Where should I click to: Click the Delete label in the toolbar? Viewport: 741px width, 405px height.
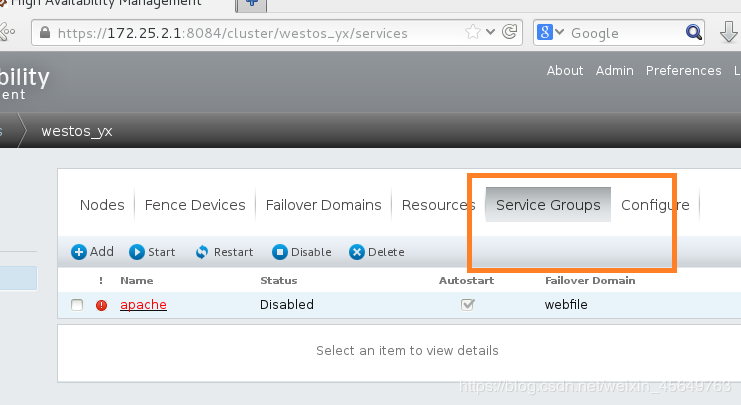click(386, 252)
